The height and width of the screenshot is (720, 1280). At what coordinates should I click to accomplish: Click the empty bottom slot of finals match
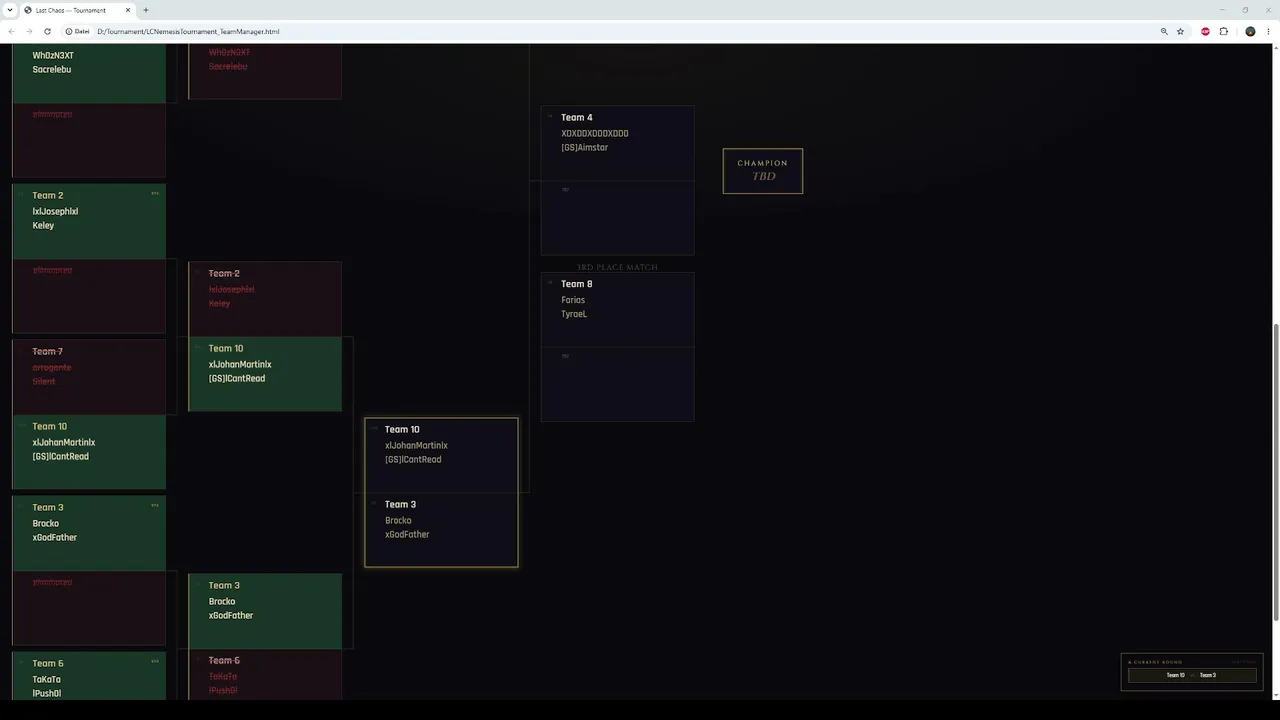click(618, 218)
